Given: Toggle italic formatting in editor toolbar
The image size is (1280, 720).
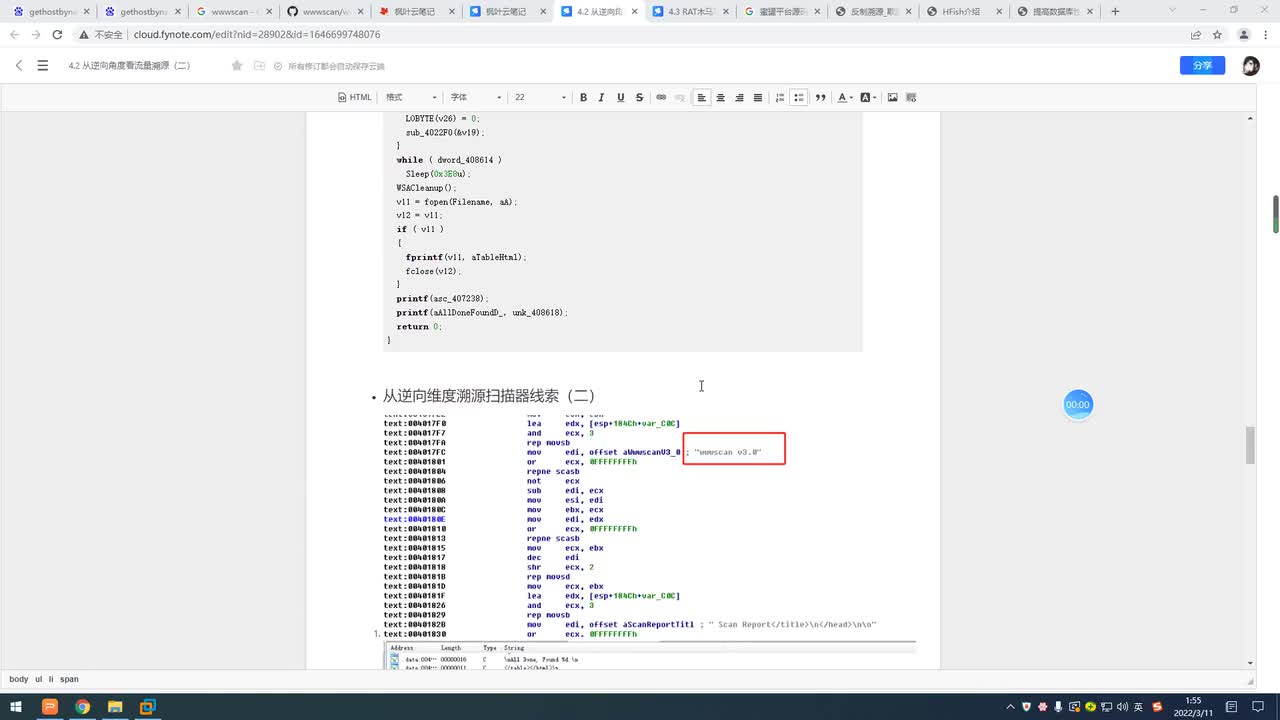Looking at the screenshot, I should tap(601, 97).
